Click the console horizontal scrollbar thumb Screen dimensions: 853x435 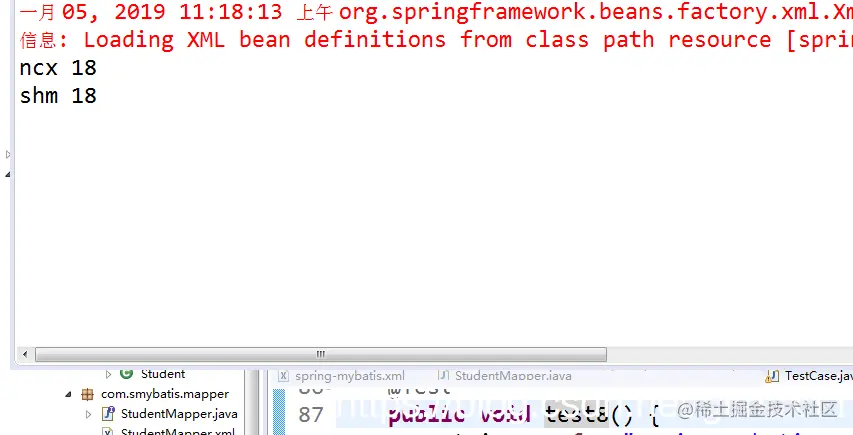pyautogui.click(x=321, y=355)
